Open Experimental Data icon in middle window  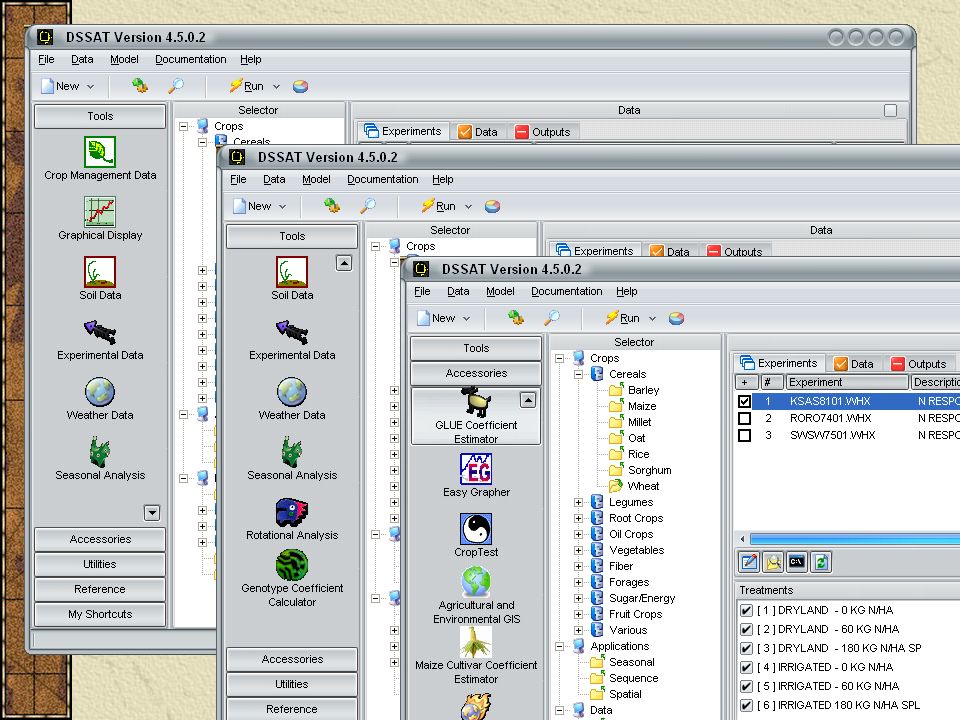pos(292,331)
